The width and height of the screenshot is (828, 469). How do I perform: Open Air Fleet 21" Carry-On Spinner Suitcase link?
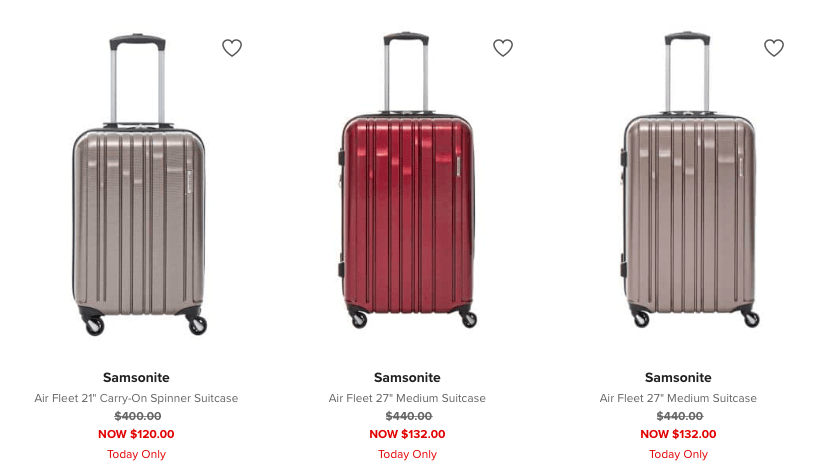click(x=136, y=398)
